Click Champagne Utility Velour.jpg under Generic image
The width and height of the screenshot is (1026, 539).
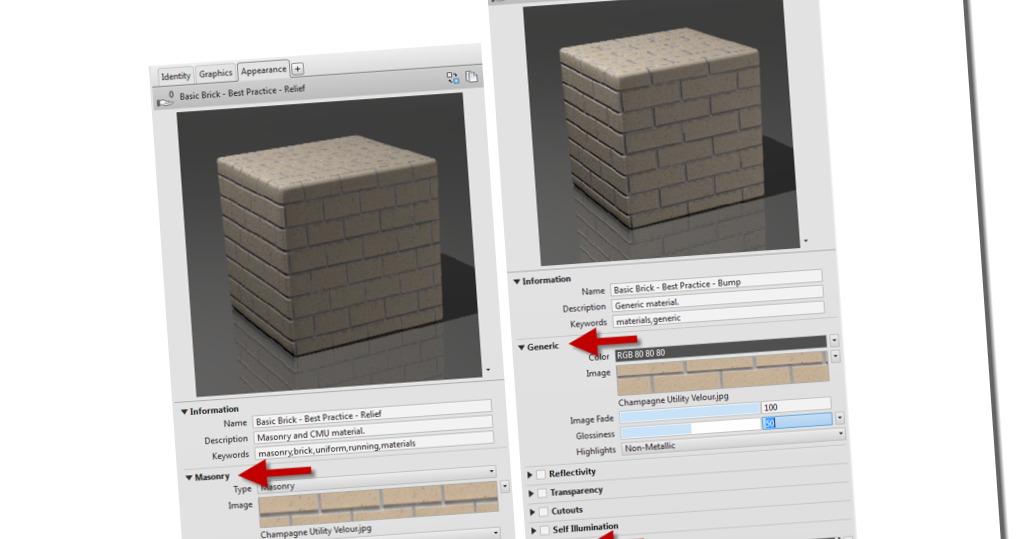673,398
